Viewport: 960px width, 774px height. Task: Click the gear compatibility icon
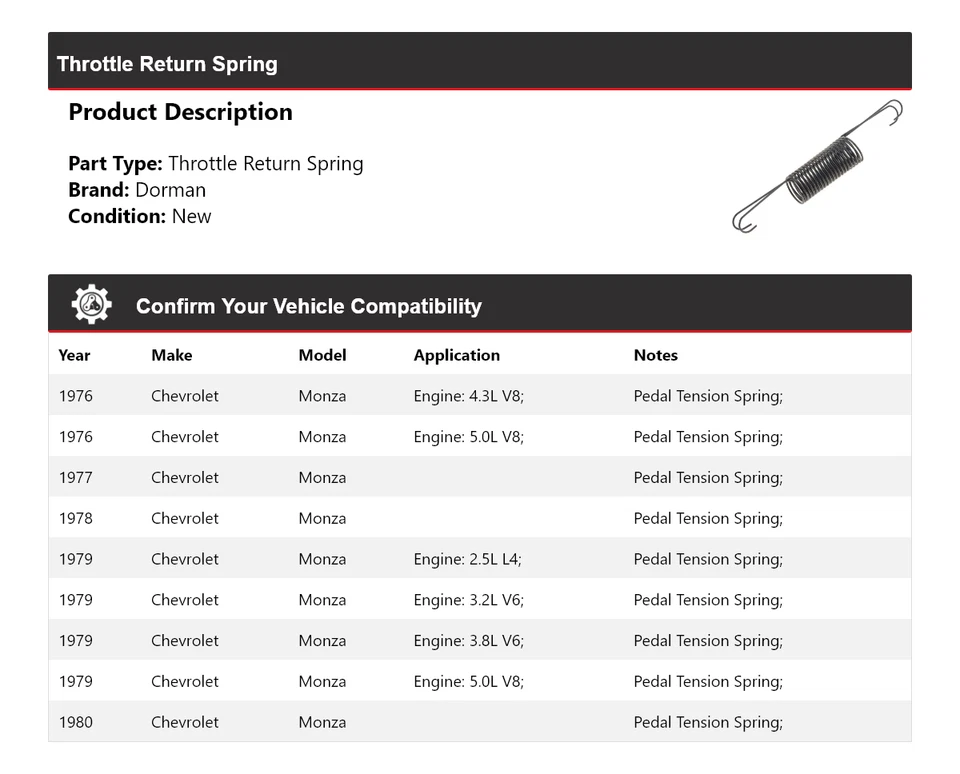[91, 305]
